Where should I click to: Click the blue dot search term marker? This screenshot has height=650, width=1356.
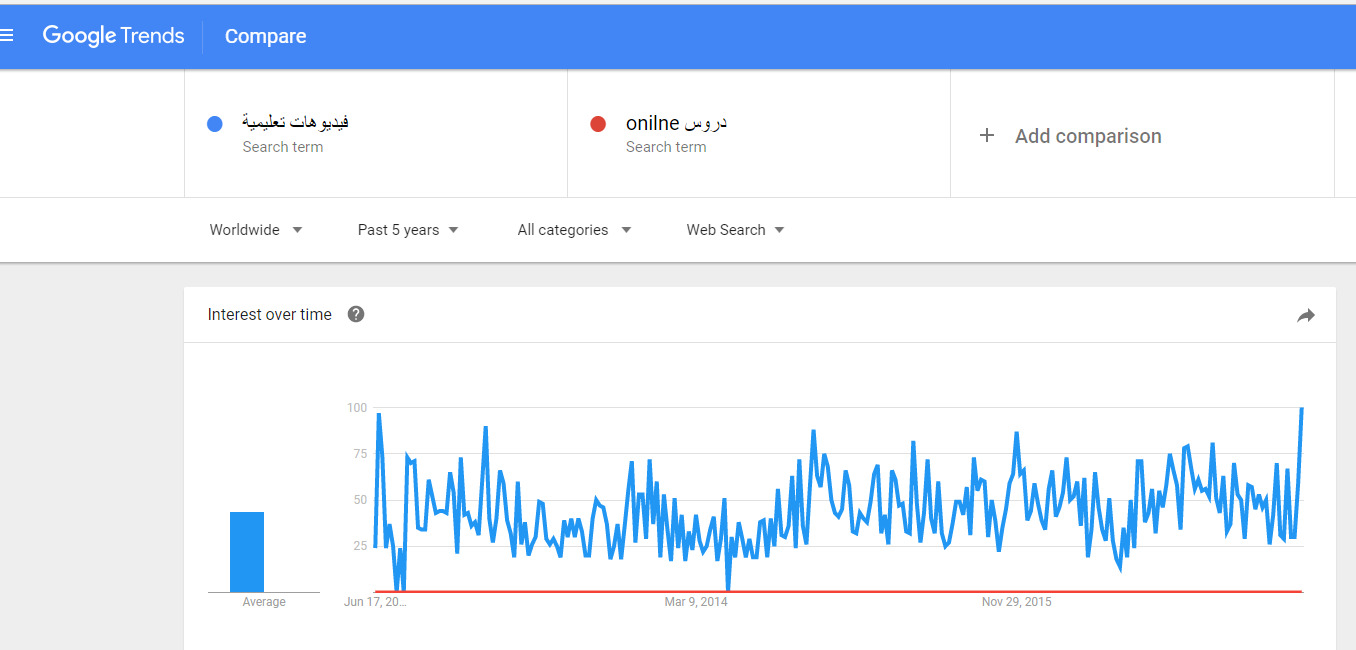(x=214, y=124)
